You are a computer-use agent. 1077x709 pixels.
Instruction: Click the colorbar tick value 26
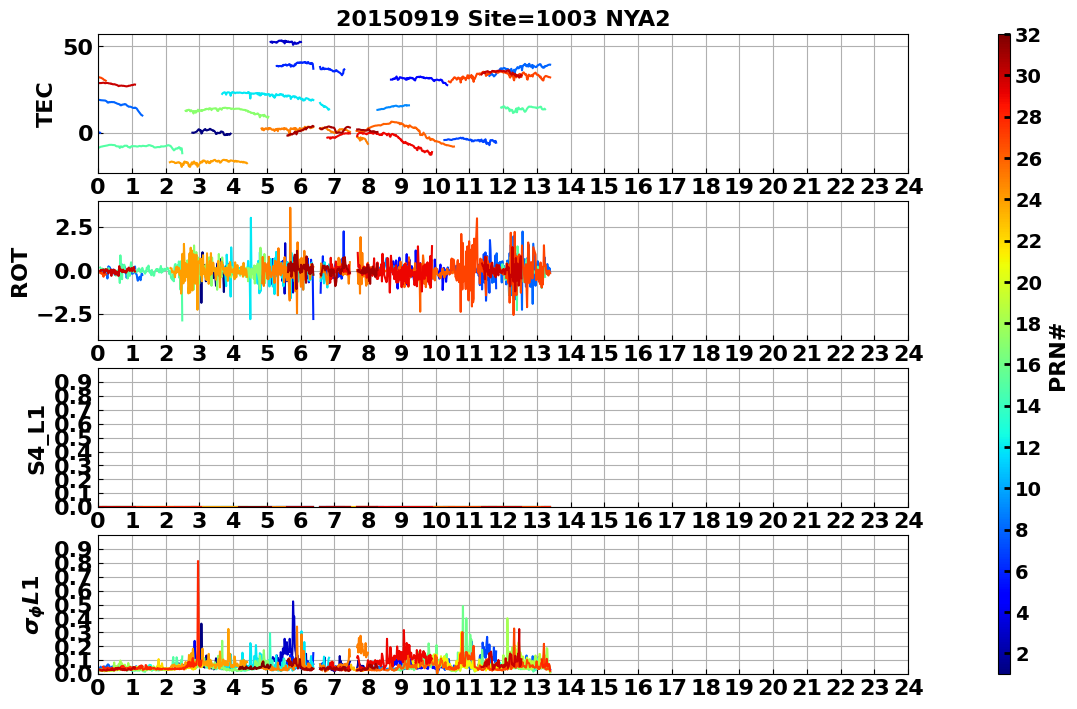[1028, 159]
